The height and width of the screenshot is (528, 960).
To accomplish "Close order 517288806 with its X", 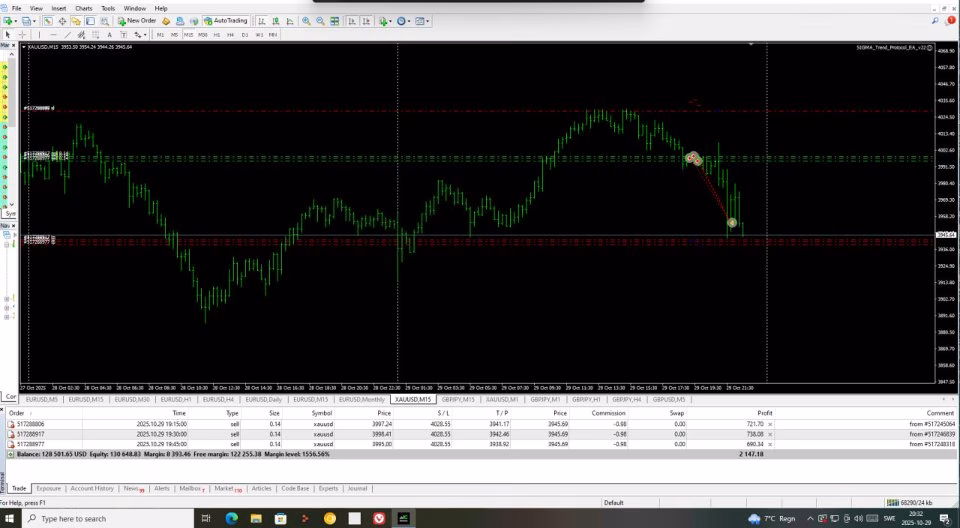I will pos(770,424).
